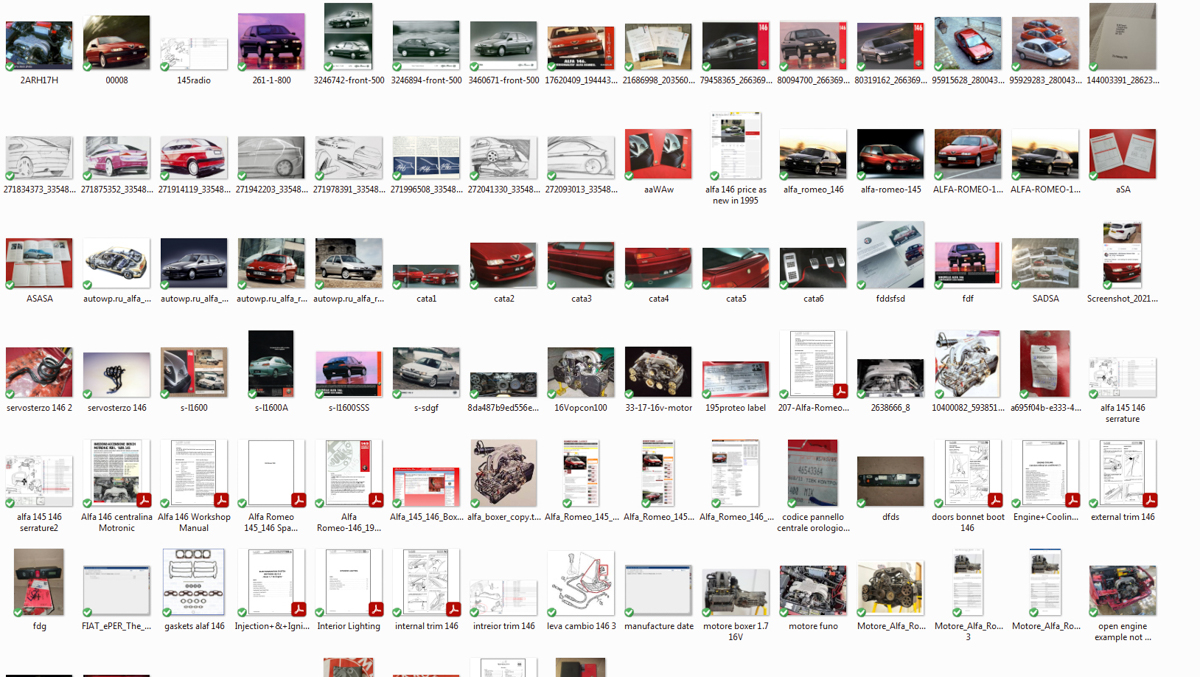
Task: Click the file name '3246894-front-500'
Action: (x=426, y=81)
